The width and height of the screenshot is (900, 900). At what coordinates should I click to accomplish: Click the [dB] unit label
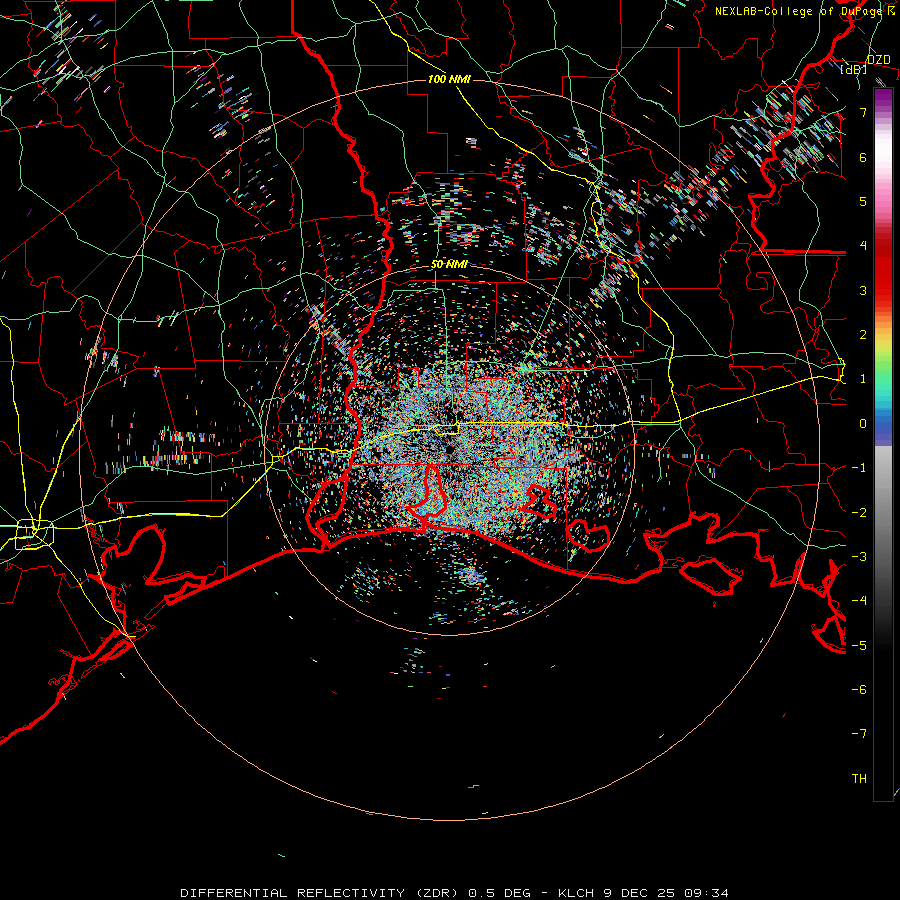click(854, 69)
